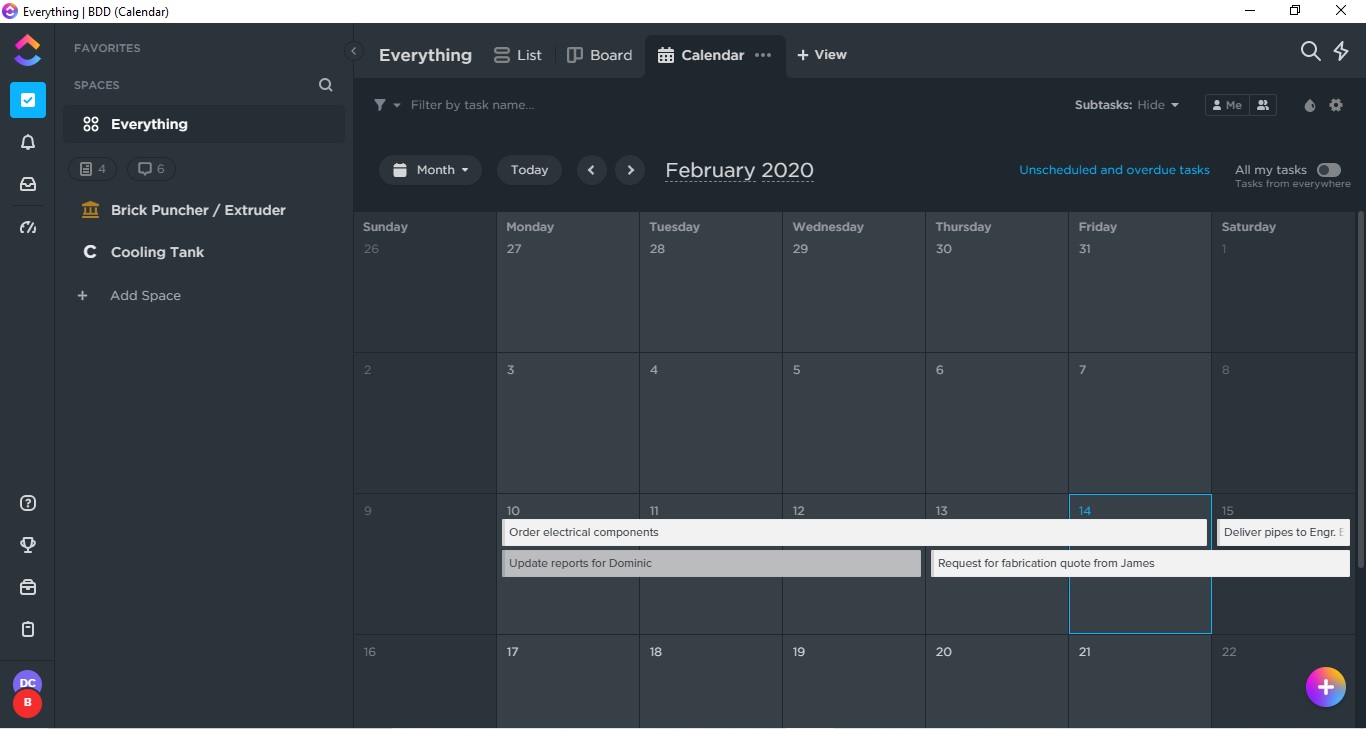
Task: Open the dashboards gauge icon
Action: tap(28, 228)
